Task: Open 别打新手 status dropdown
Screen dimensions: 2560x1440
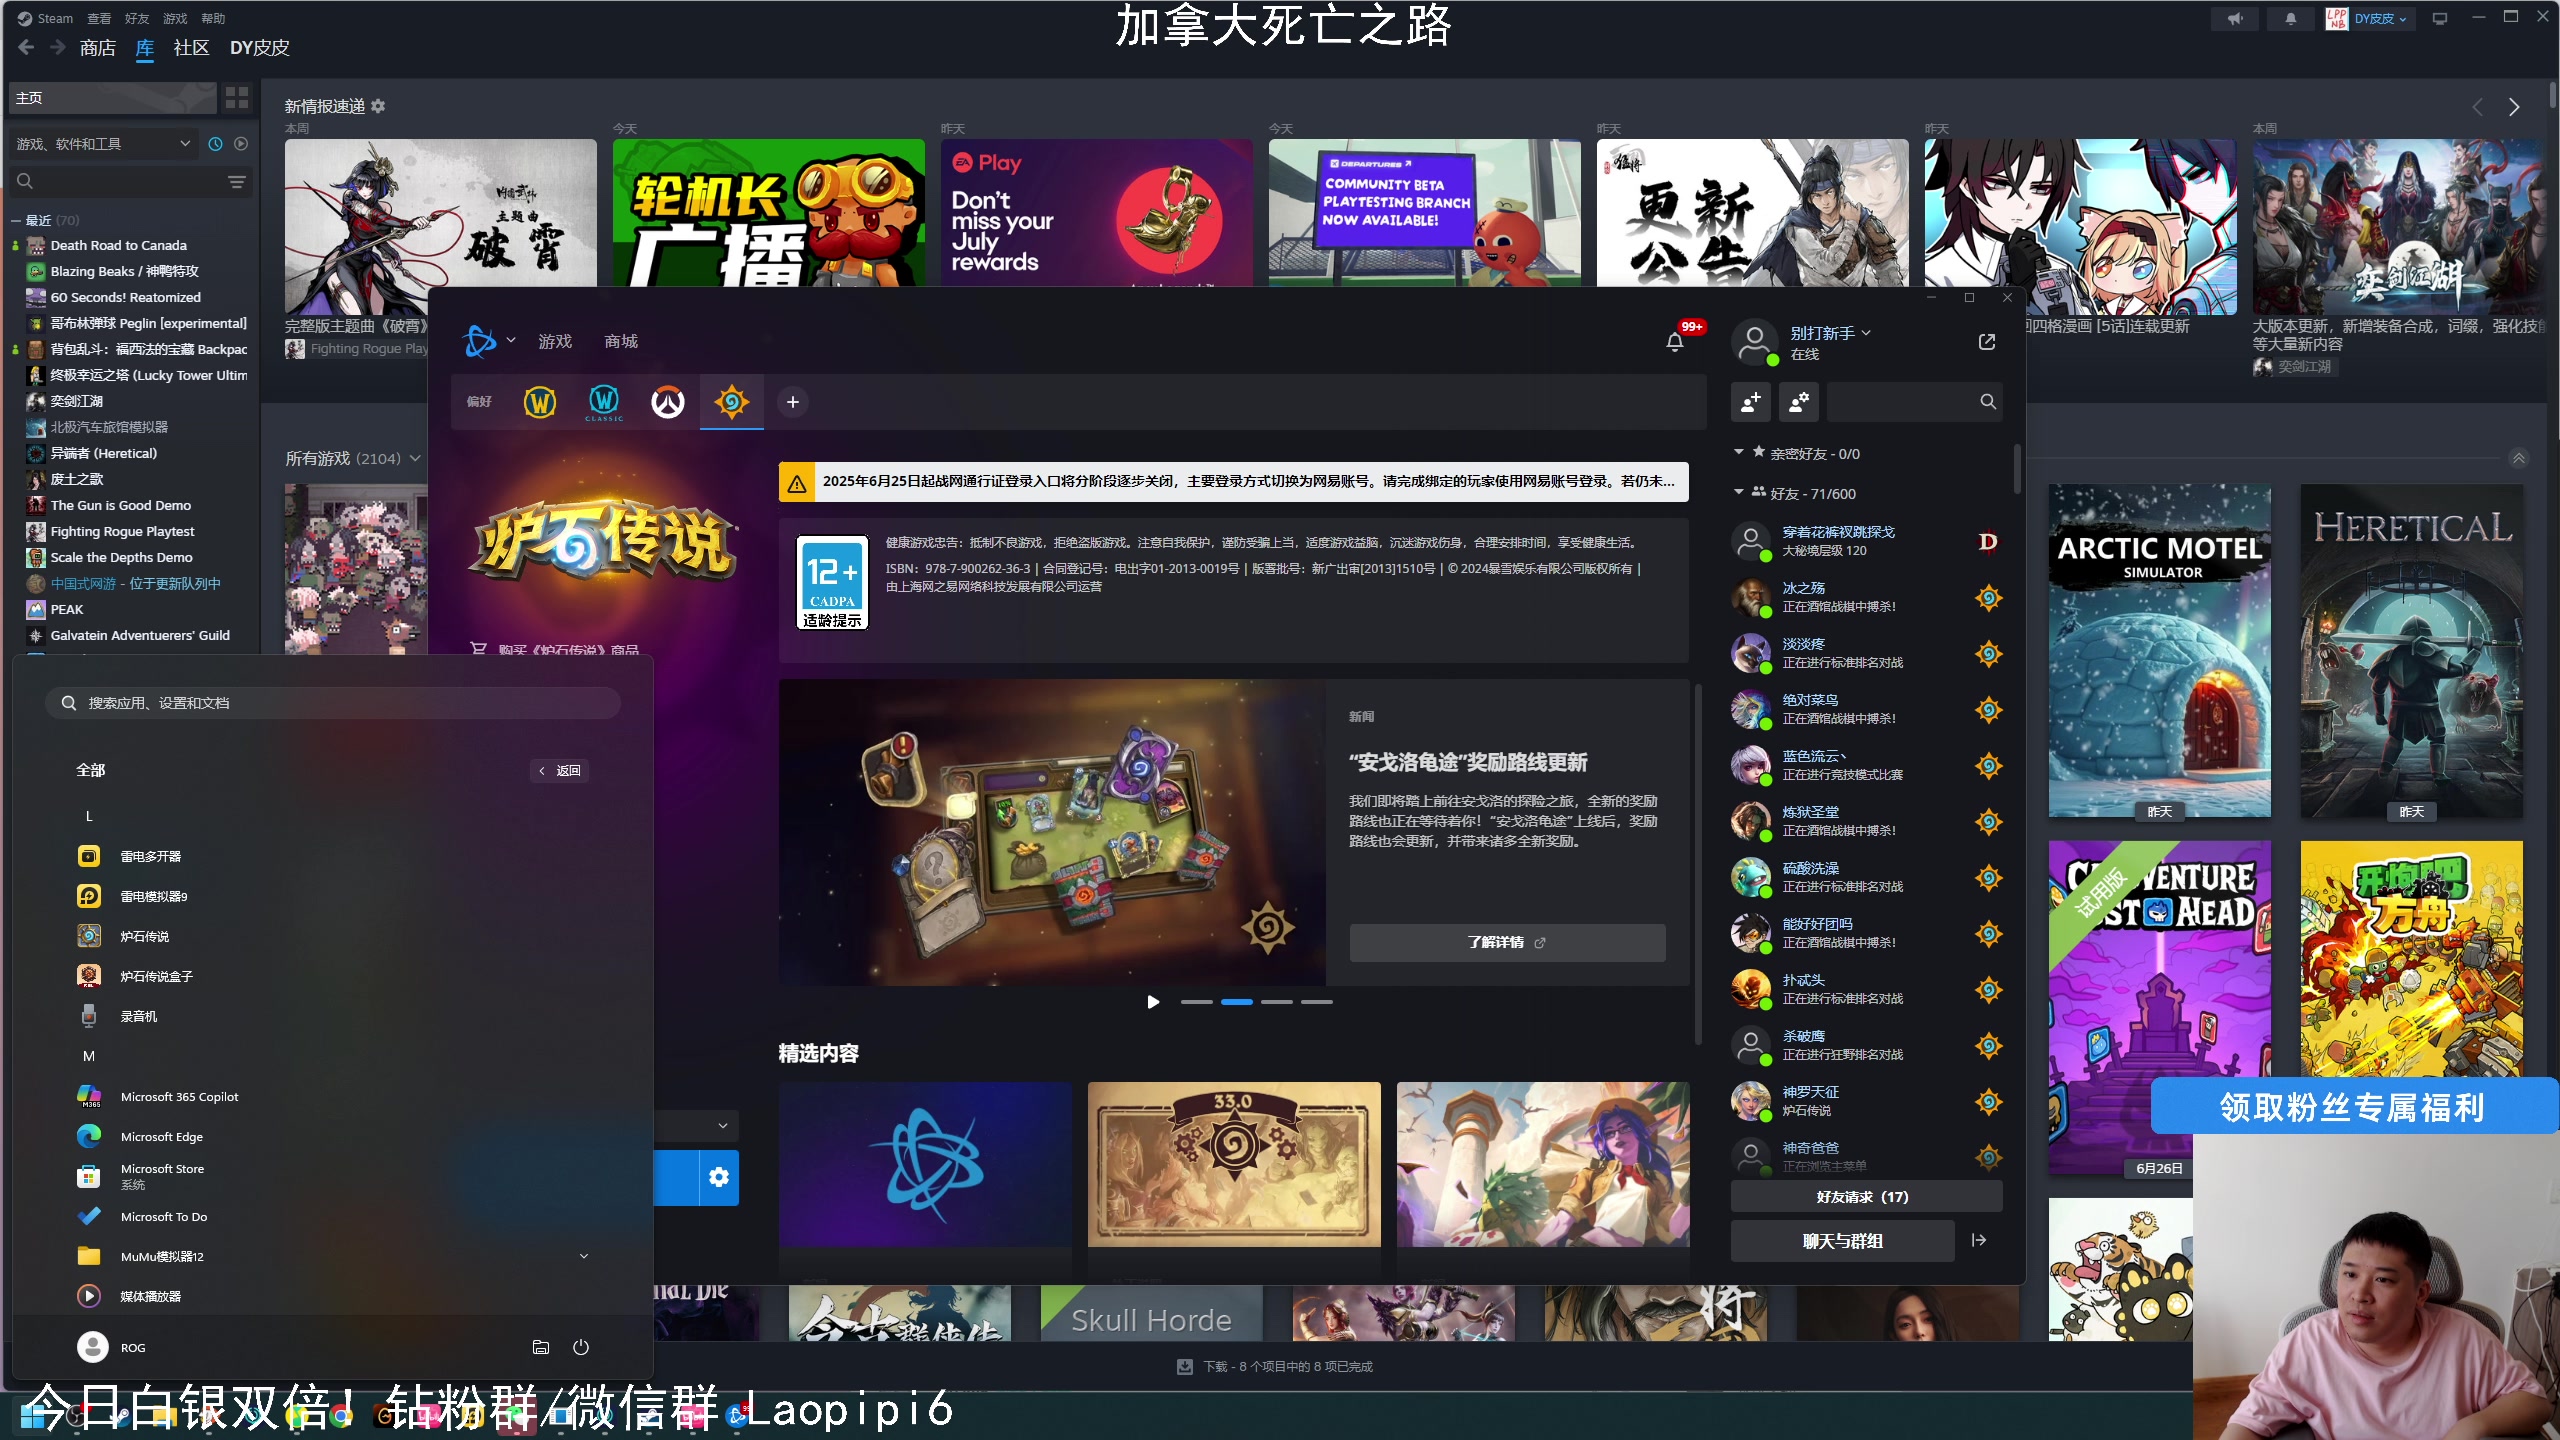Action: coord(1830,333)
